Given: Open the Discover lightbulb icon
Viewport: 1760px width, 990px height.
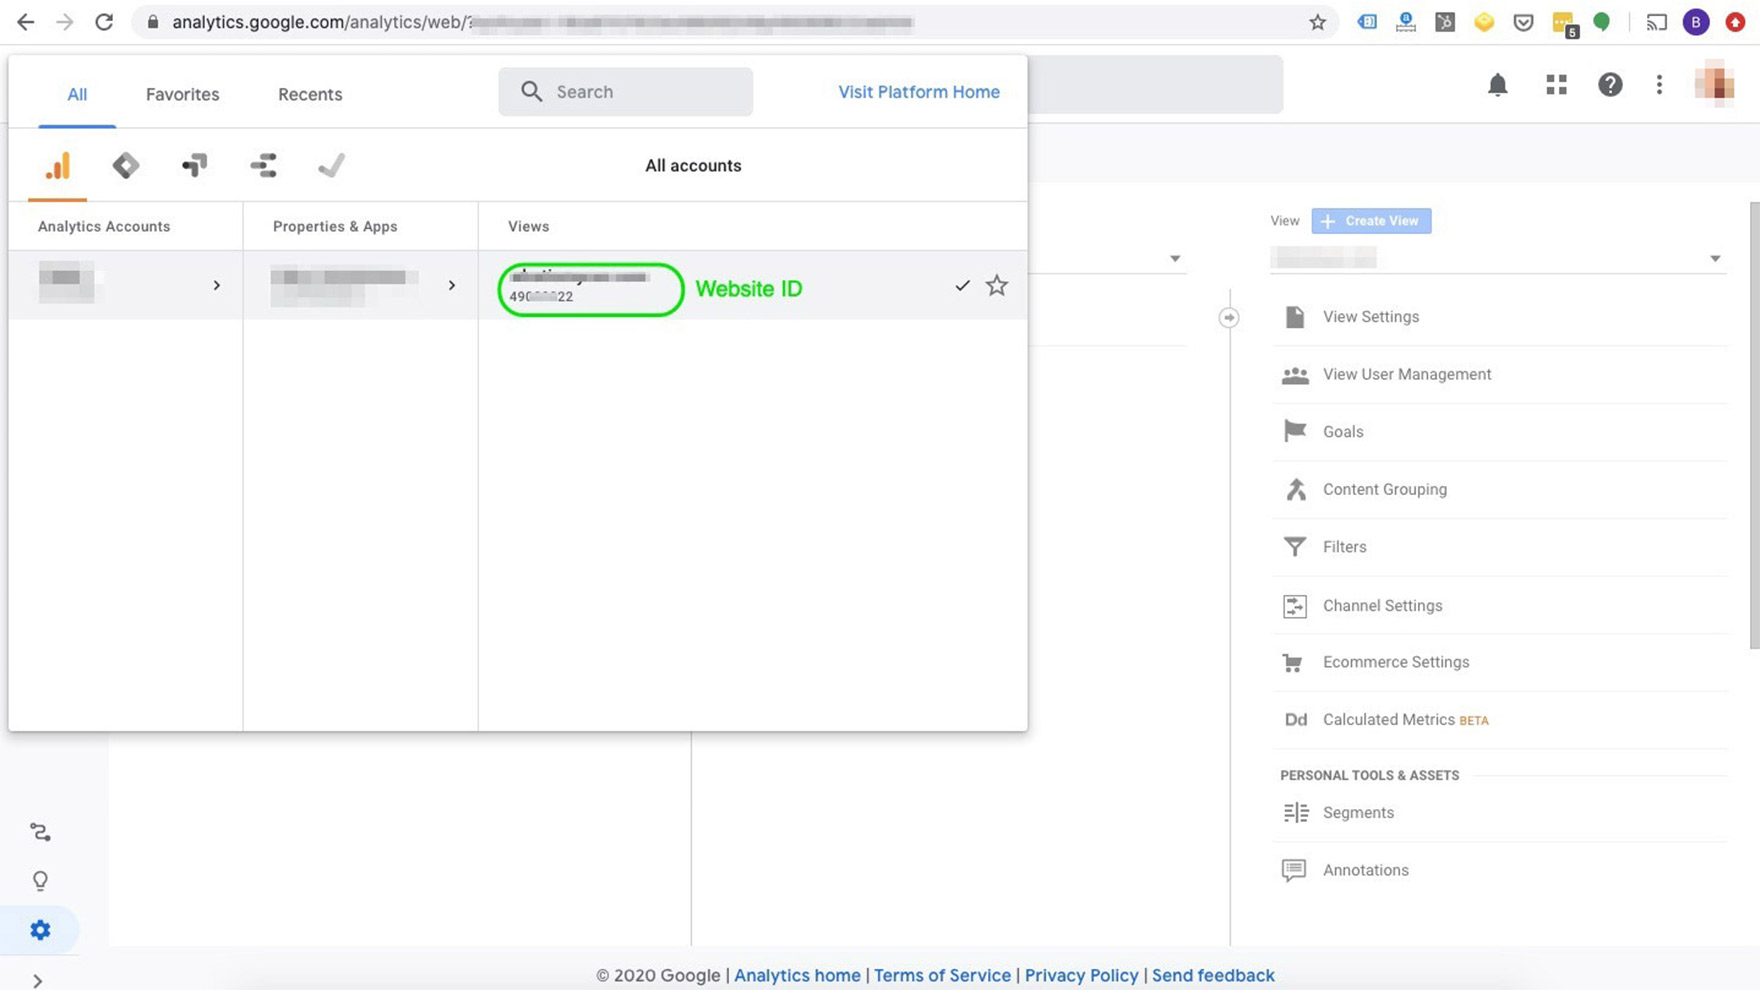Looking at the screenshot, I should [x=40, y=881].
